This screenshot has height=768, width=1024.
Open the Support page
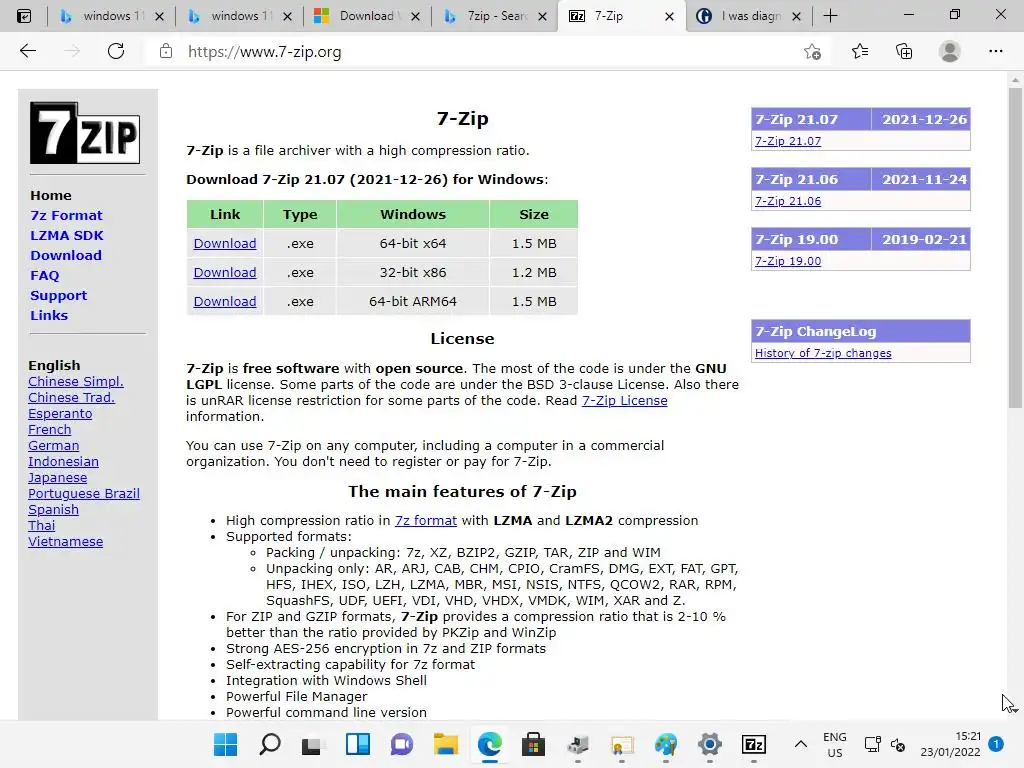58,295
